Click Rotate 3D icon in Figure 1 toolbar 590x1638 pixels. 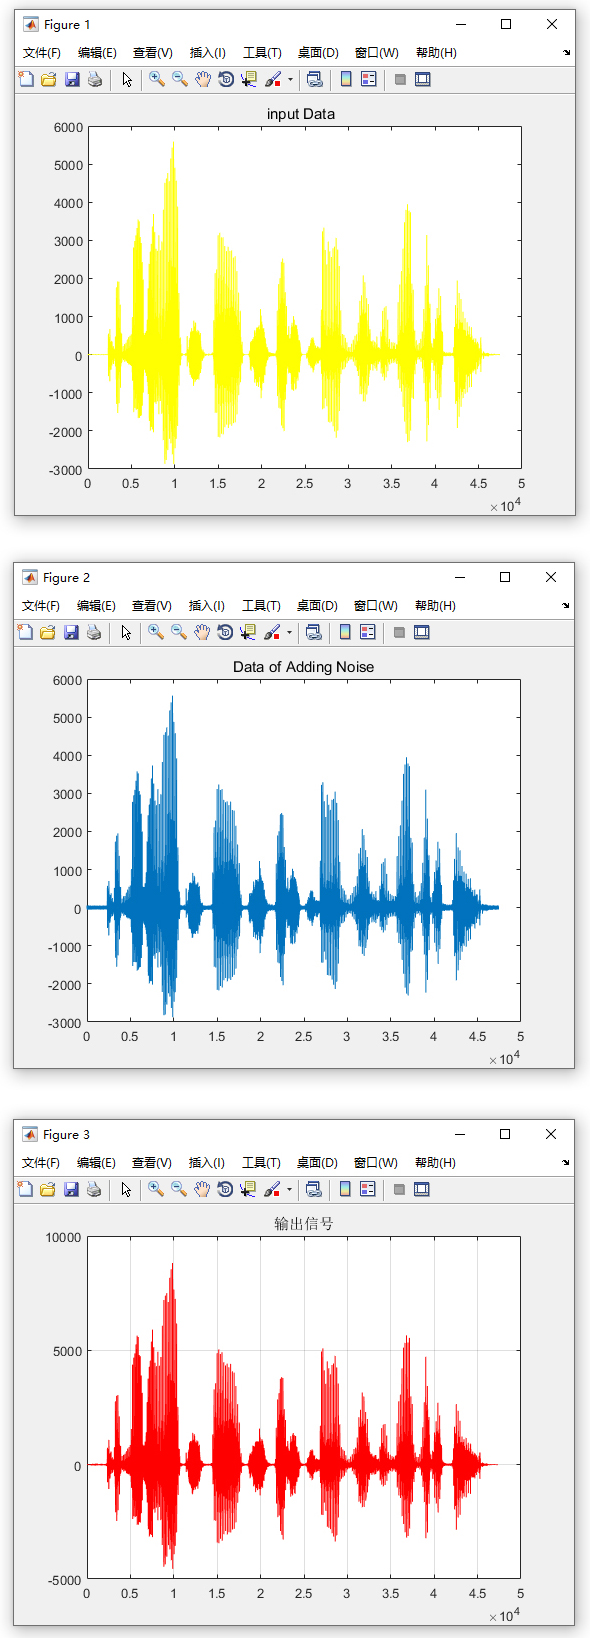click(226, 79)
